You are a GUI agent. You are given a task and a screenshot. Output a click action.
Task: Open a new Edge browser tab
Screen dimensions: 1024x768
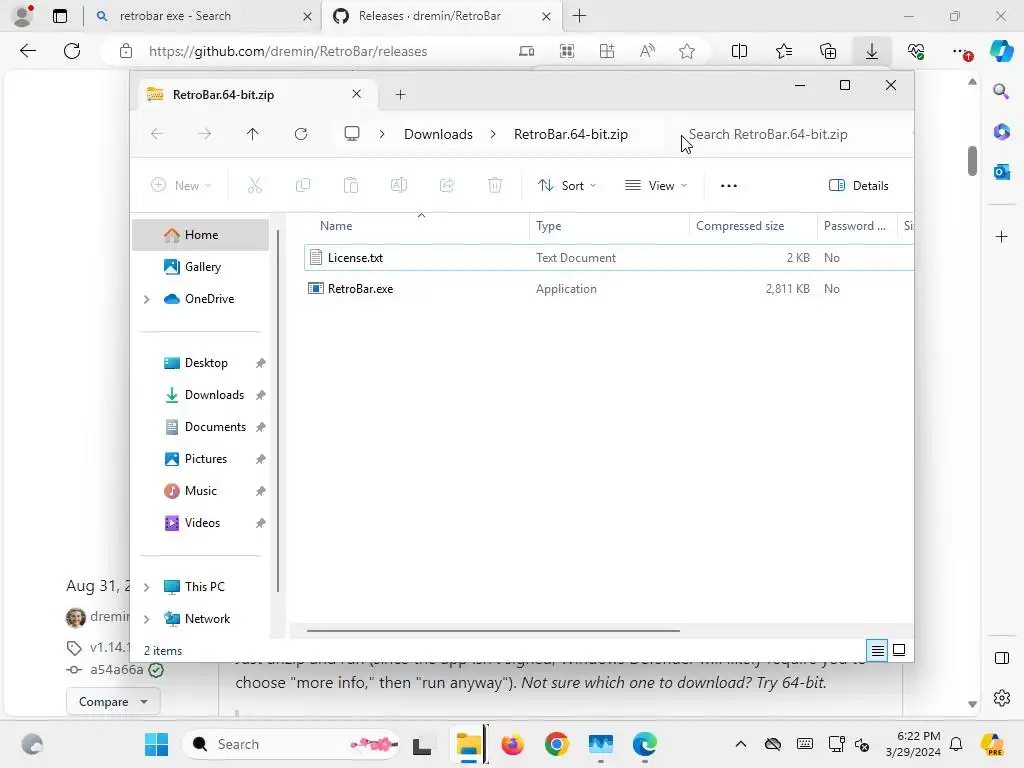[579, 16]
